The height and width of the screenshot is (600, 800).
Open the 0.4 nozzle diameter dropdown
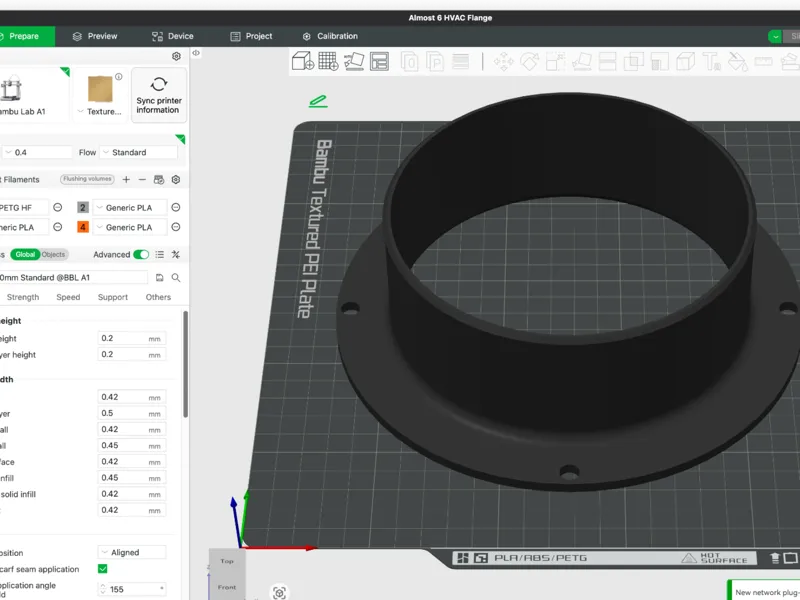coord(37,152)
